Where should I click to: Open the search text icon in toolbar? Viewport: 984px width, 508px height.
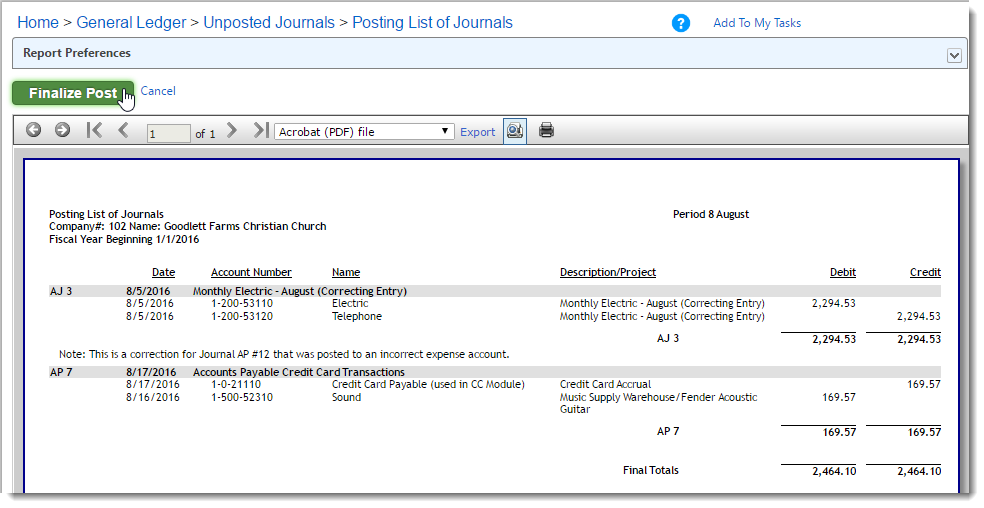tap(515, 131)
